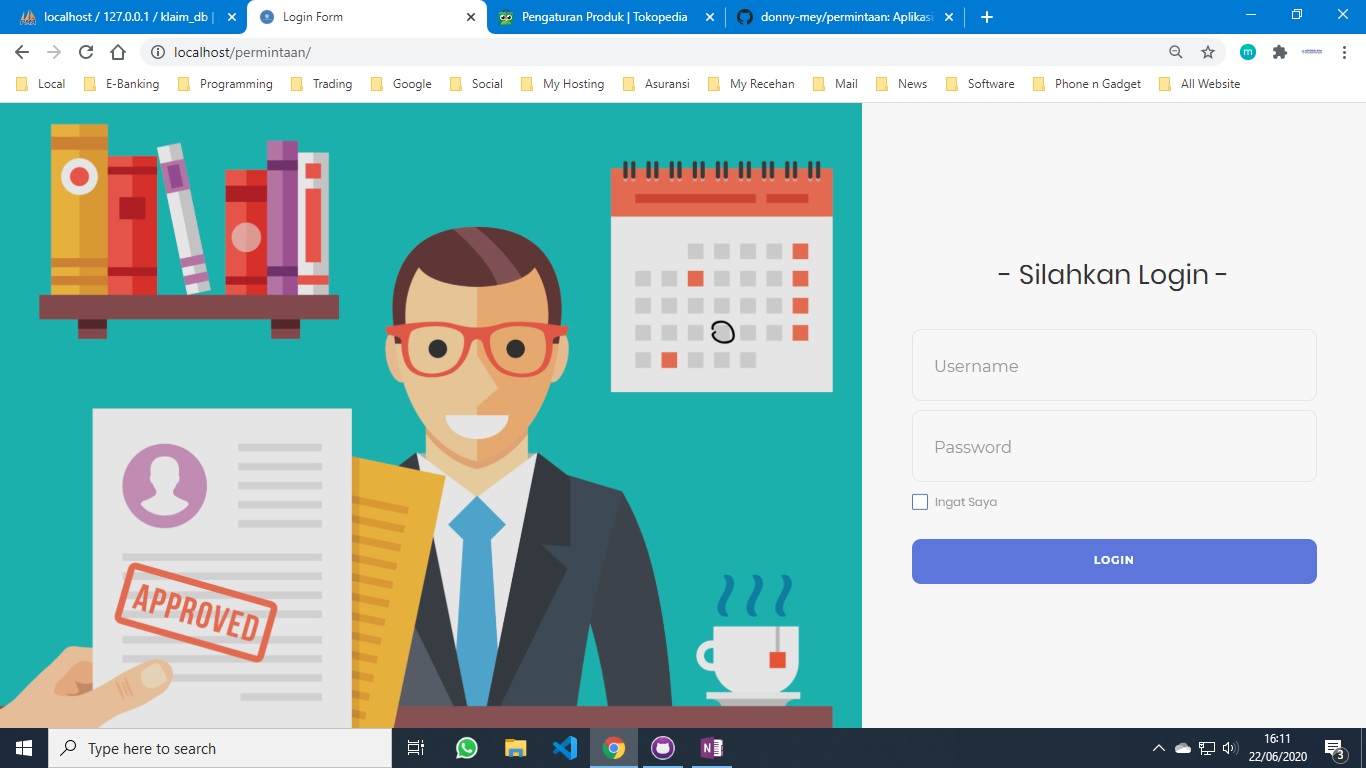Show hidden system tray icons

click(x=1158, y=748)
